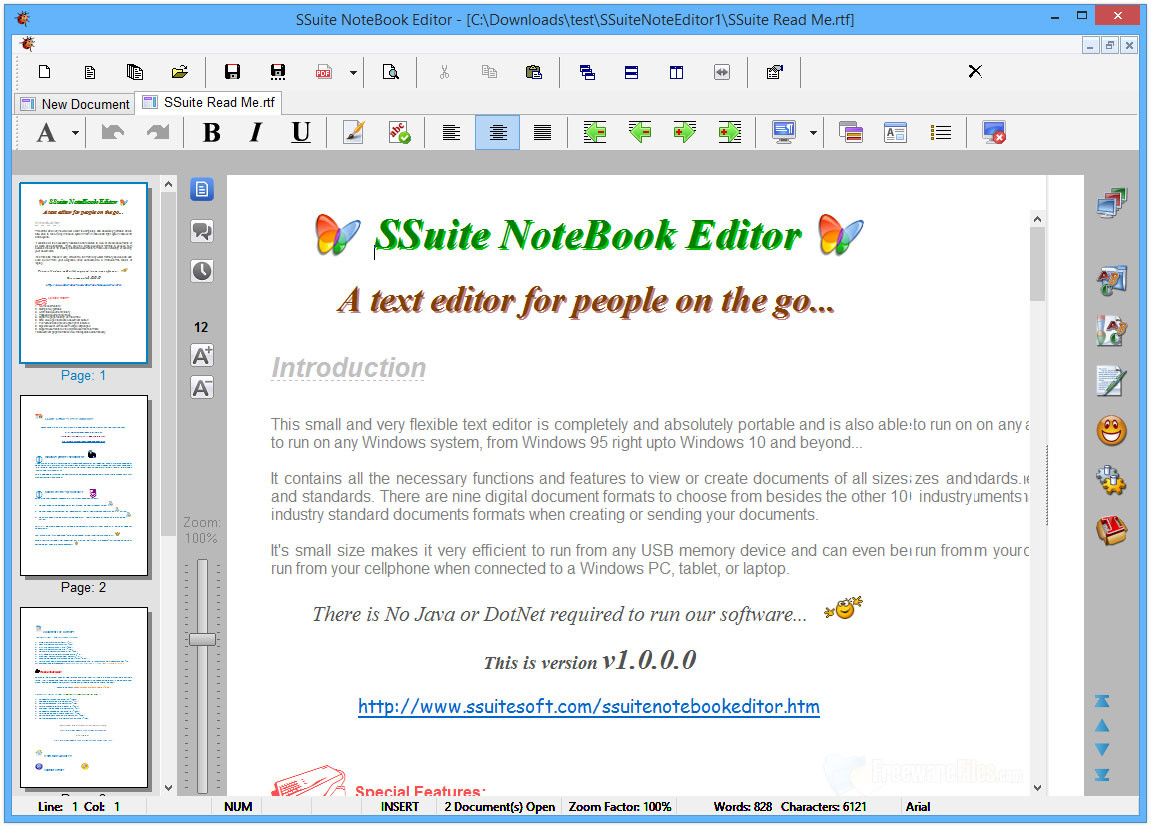Viewport: 1151px width, 827px height.
Task: Tile the windows vertically
Action: click(x=676, y=72)
